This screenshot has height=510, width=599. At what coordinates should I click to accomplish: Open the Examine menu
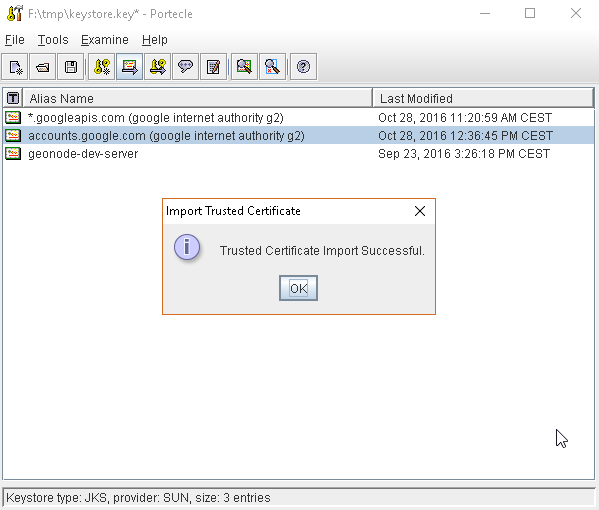[105, 40]
